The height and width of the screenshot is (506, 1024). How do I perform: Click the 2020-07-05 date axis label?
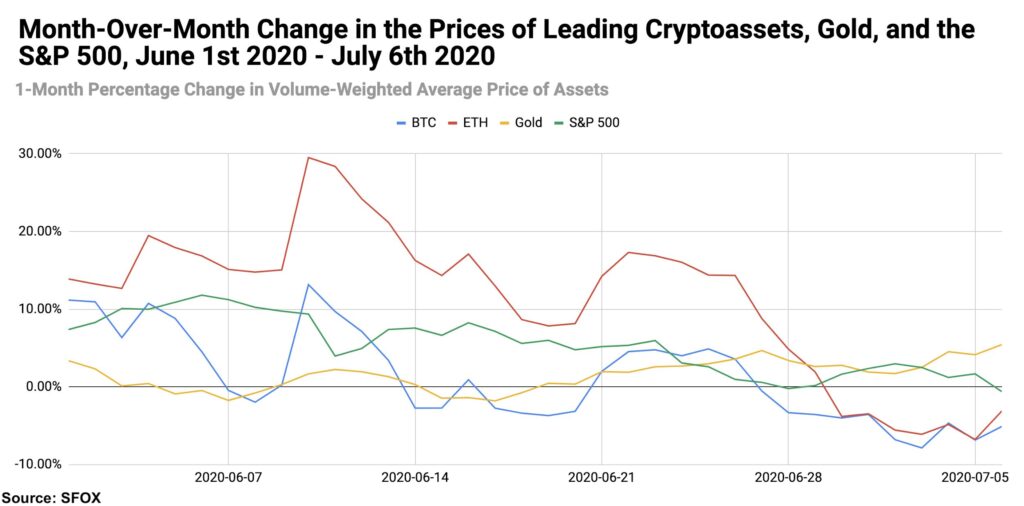pos(974,478)
